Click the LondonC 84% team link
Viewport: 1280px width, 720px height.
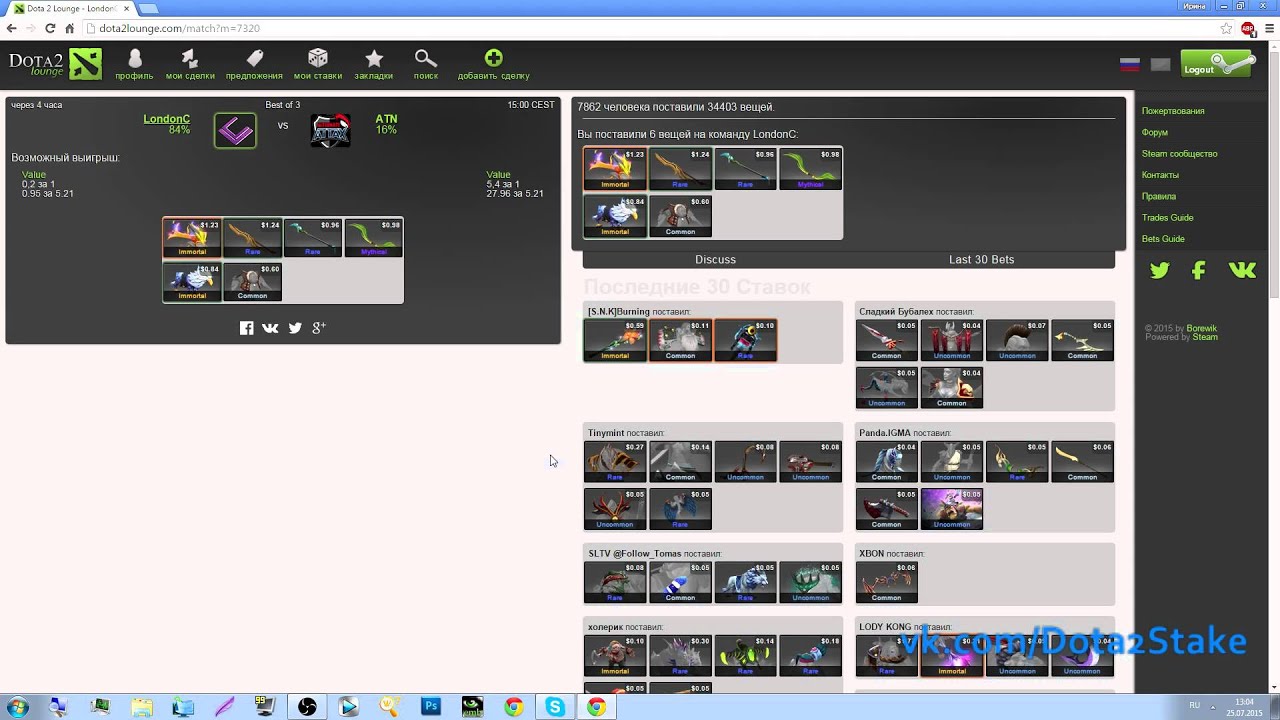(x=167, y=124)
